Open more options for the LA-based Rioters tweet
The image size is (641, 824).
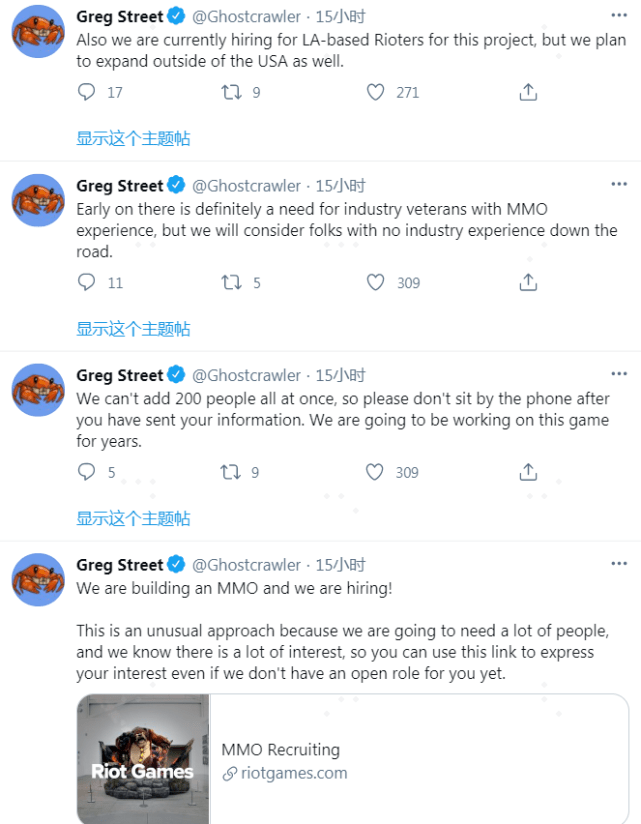pos(619,16)
